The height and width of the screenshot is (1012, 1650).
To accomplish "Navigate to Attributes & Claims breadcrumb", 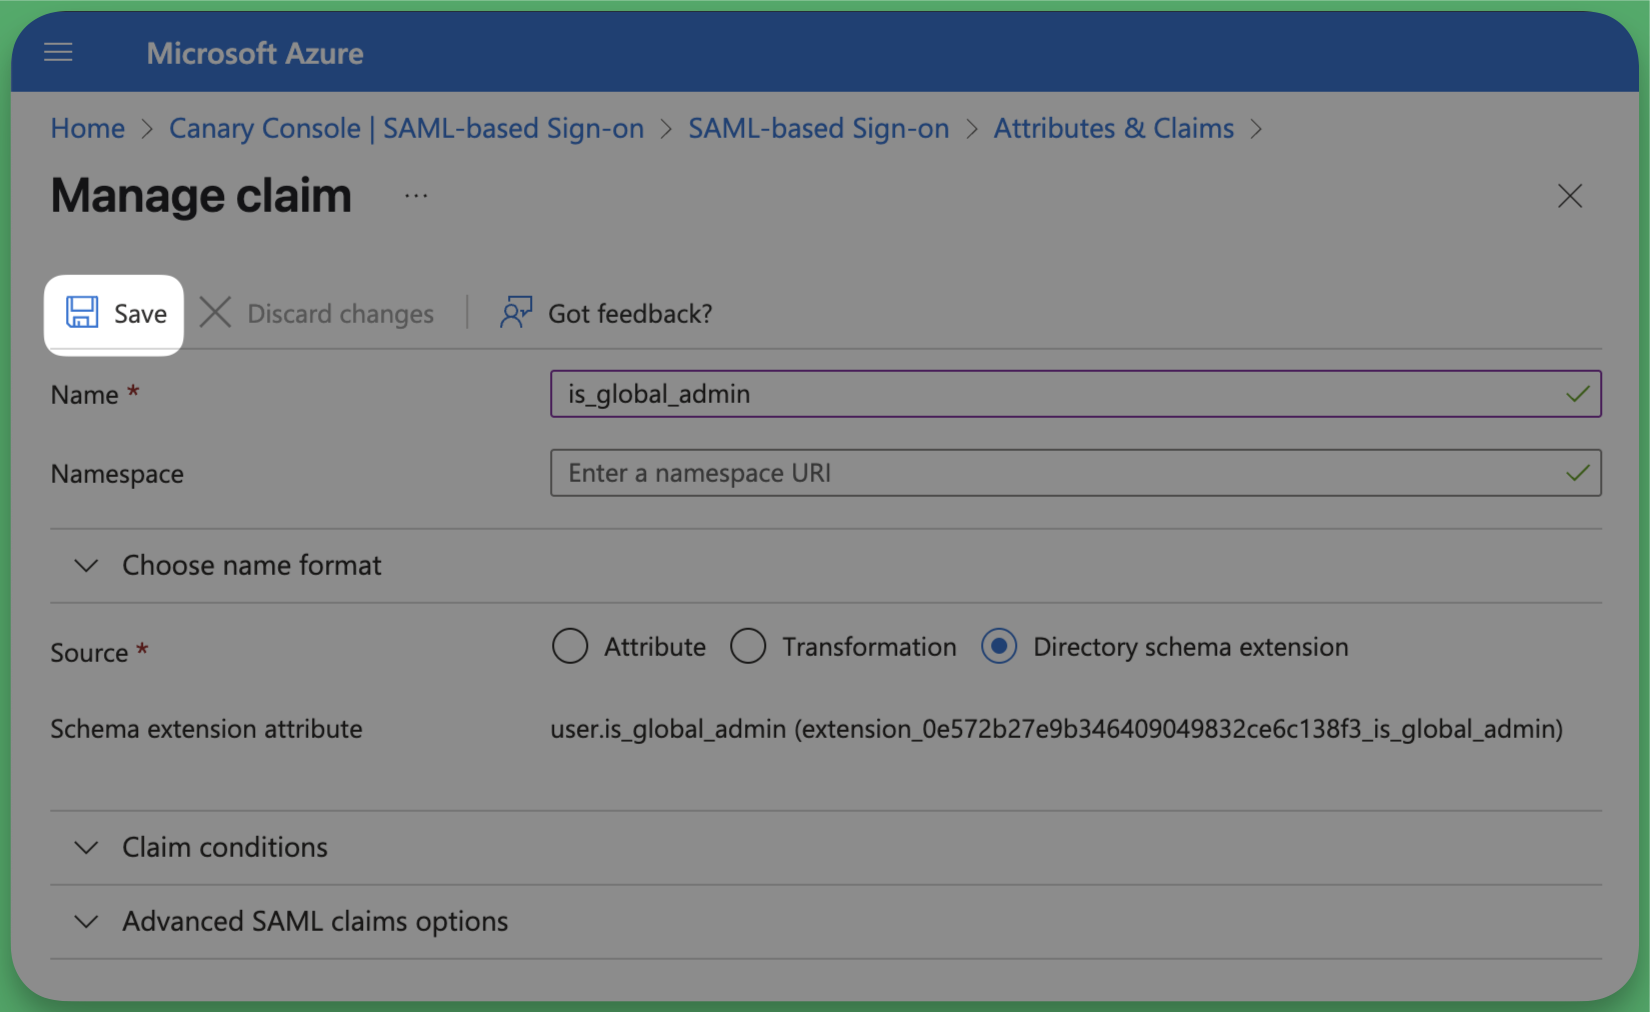I will 1113,128.
